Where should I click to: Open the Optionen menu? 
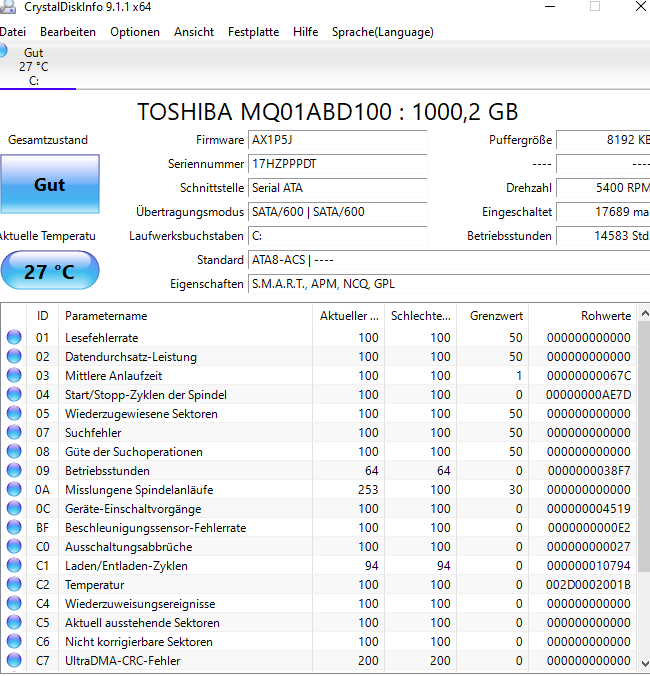pos(135,32)
